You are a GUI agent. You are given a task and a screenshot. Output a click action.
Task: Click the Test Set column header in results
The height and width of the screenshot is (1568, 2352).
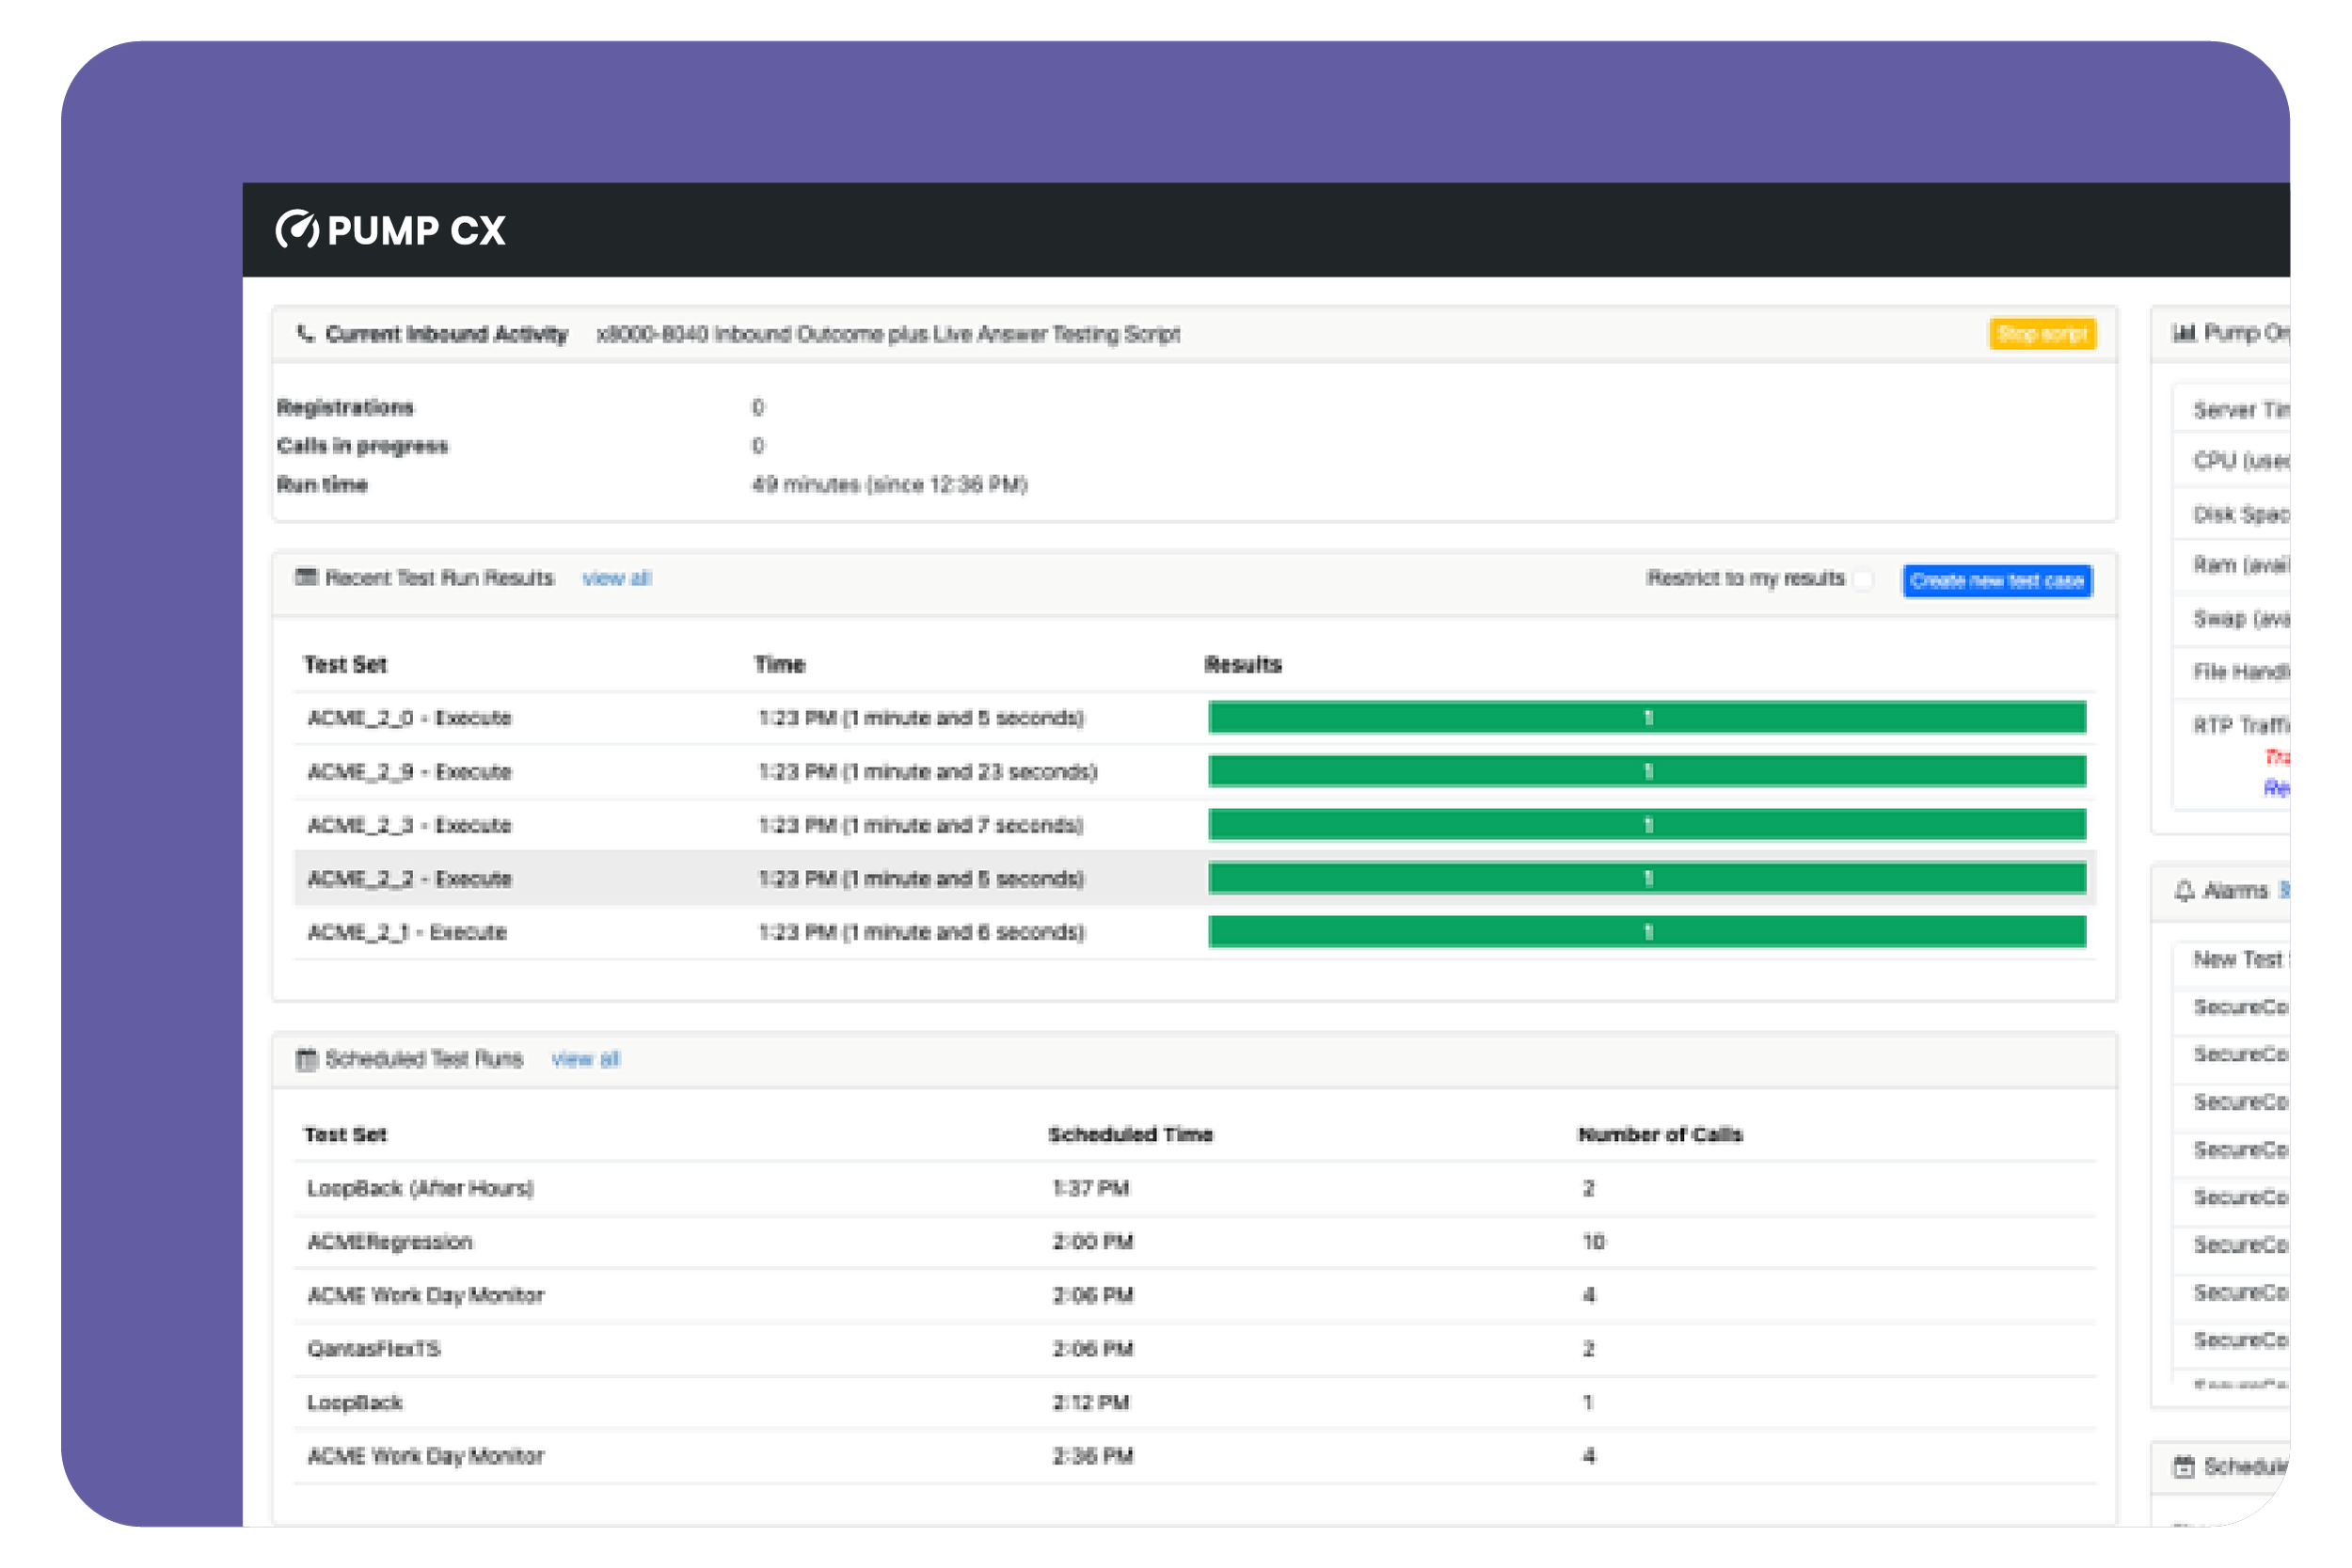pos(345,665)
